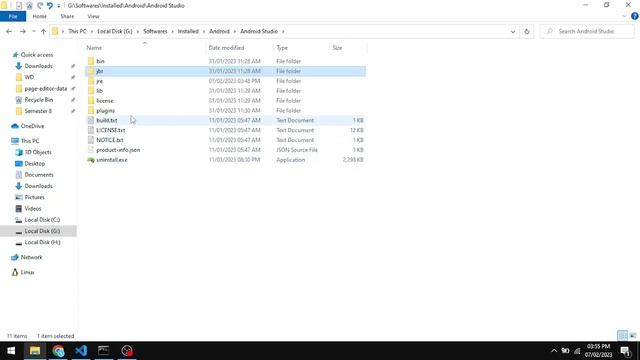Select This PC in navigation pane
This screenshot has width=640, height=360.
[30, 141]
